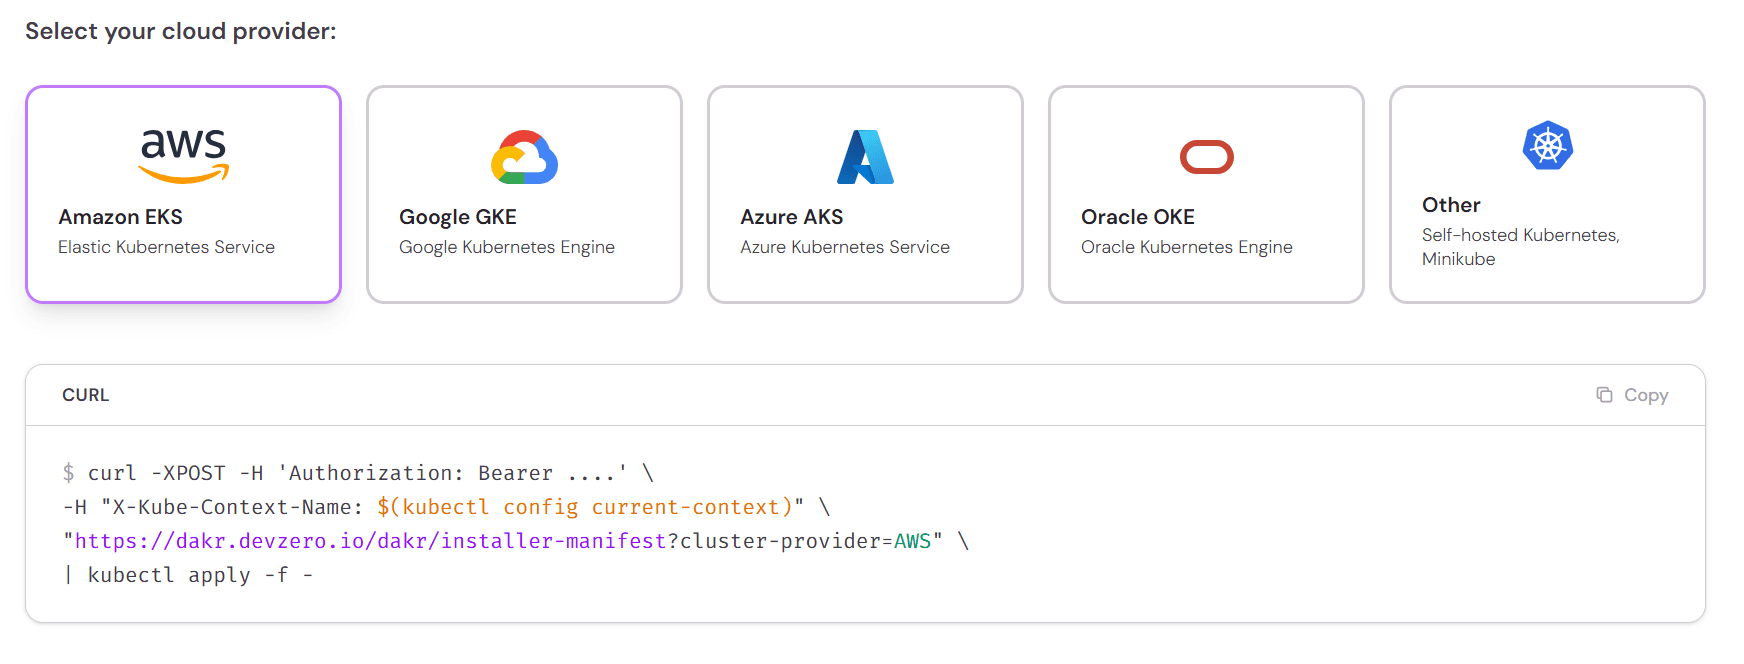Click the 'kubectl apply -f -' line
This screenshot has height=664, width=1744.
click(x=188, y=575)
